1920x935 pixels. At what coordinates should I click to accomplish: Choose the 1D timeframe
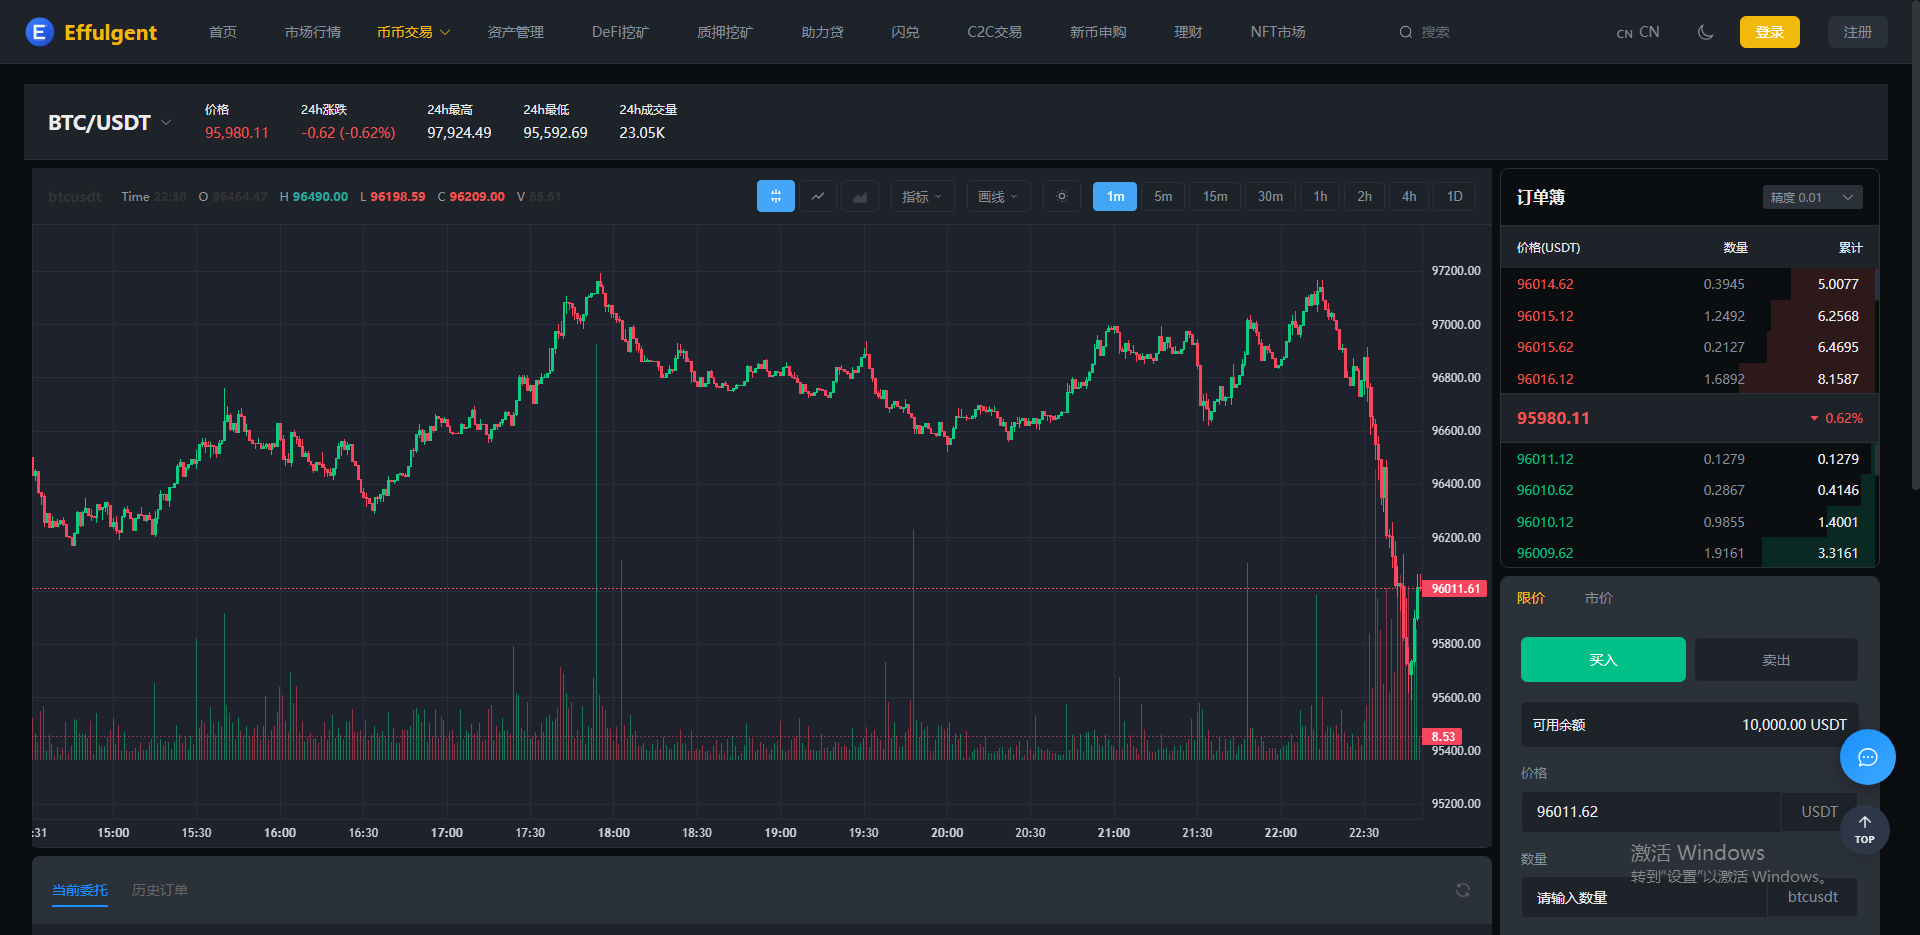pos(1454,197)
